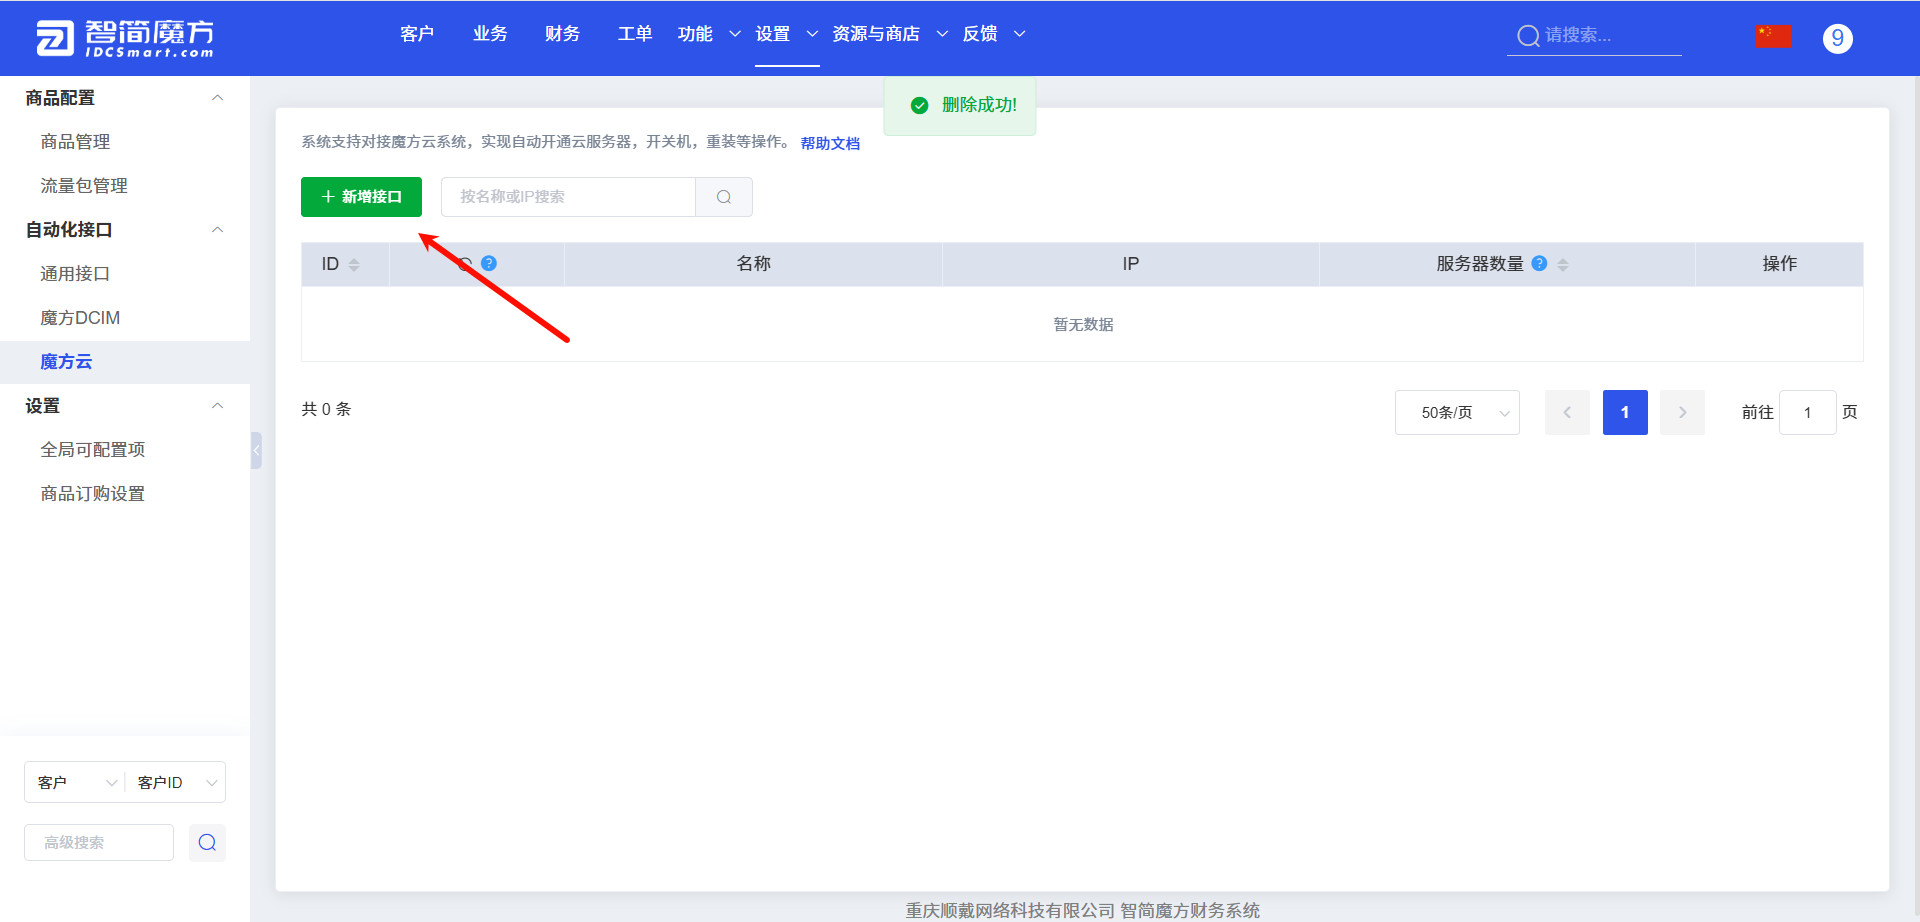The height and width of the screenshot is (922, 1920).
Task: Click the question mark icon in second column header
Action: point(489,263)
